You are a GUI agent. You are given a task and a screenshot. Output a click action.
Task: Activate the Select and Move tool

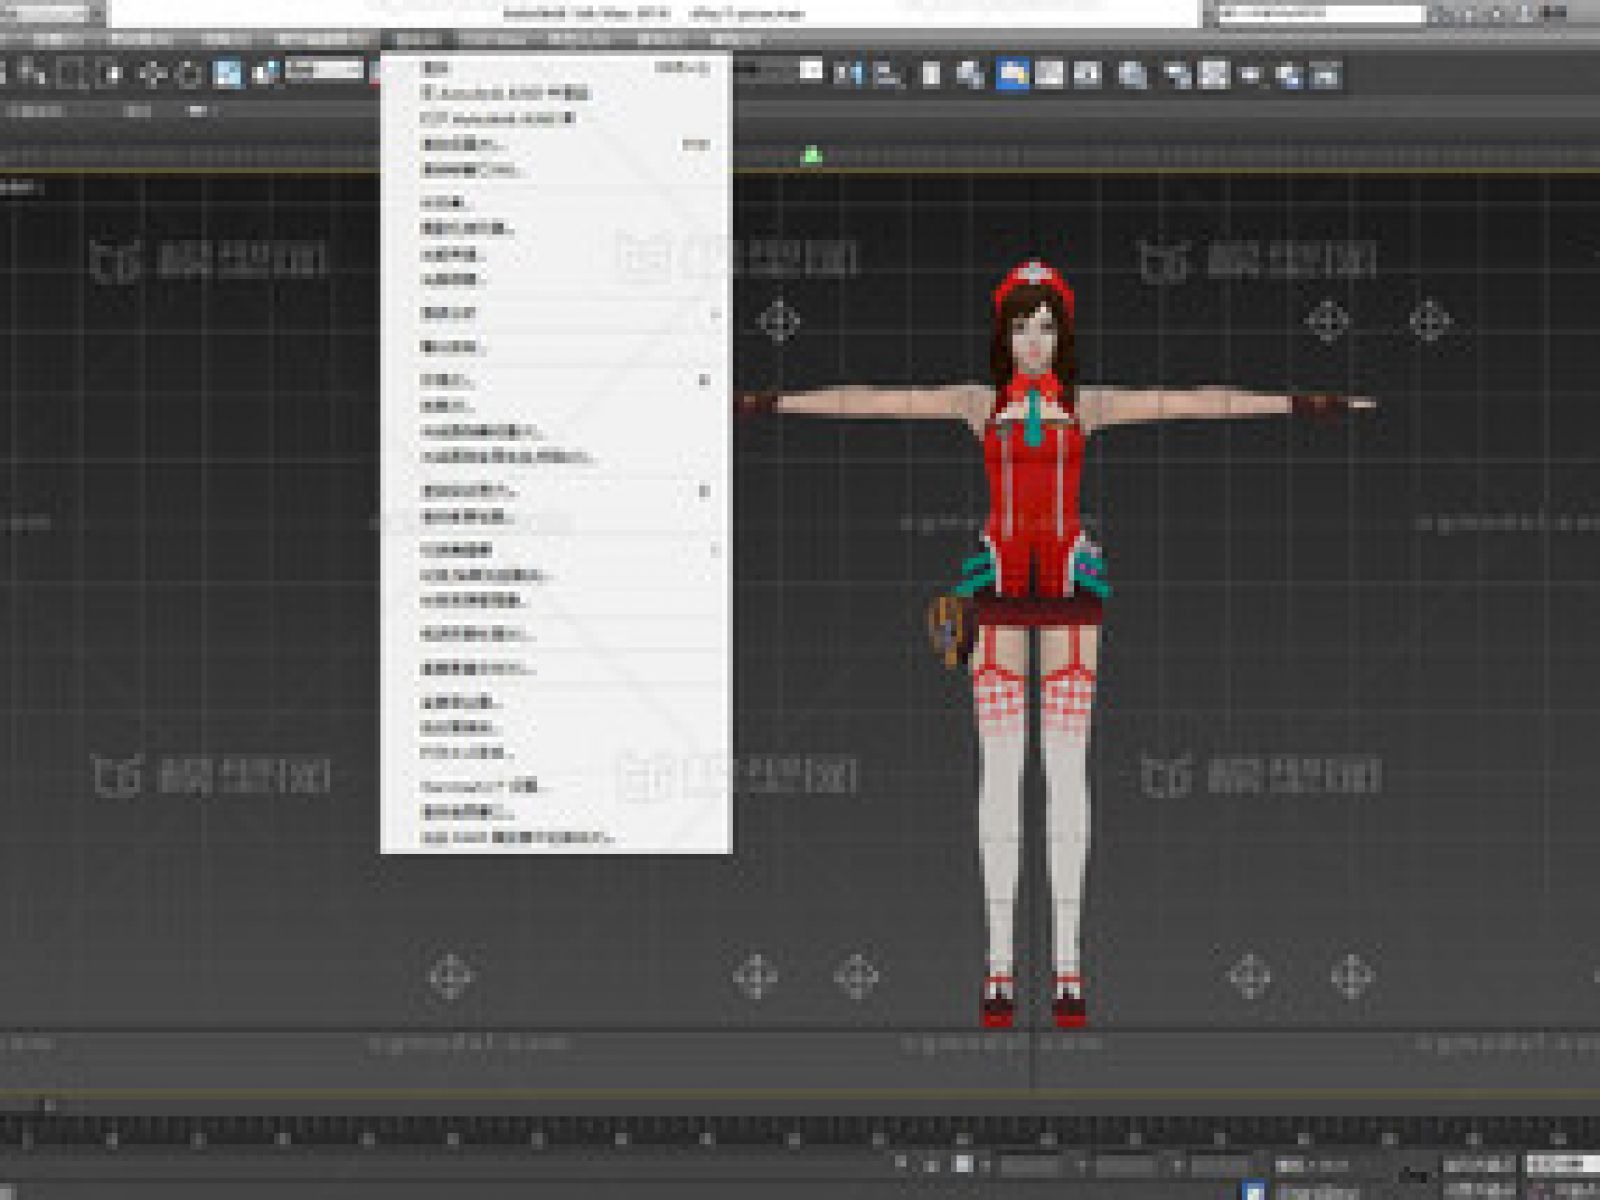[x=152, y=74]
